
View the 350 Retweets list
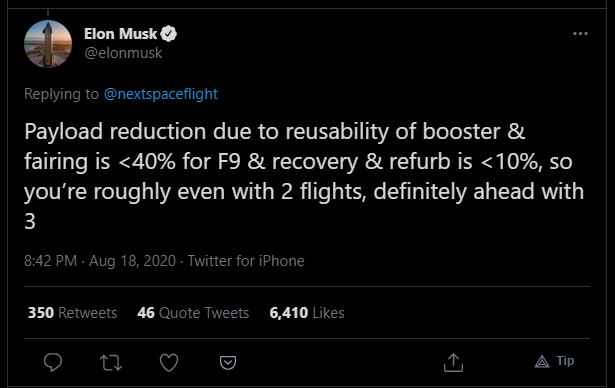tap(73, 313)
